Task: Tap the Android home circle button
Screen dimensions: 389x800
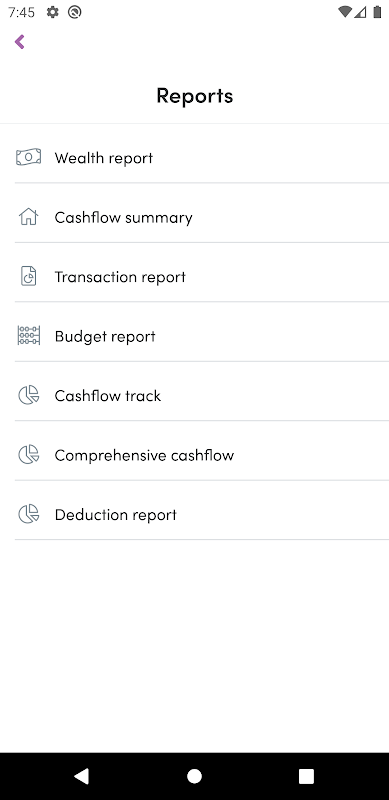Action: [x=194, y=776]
